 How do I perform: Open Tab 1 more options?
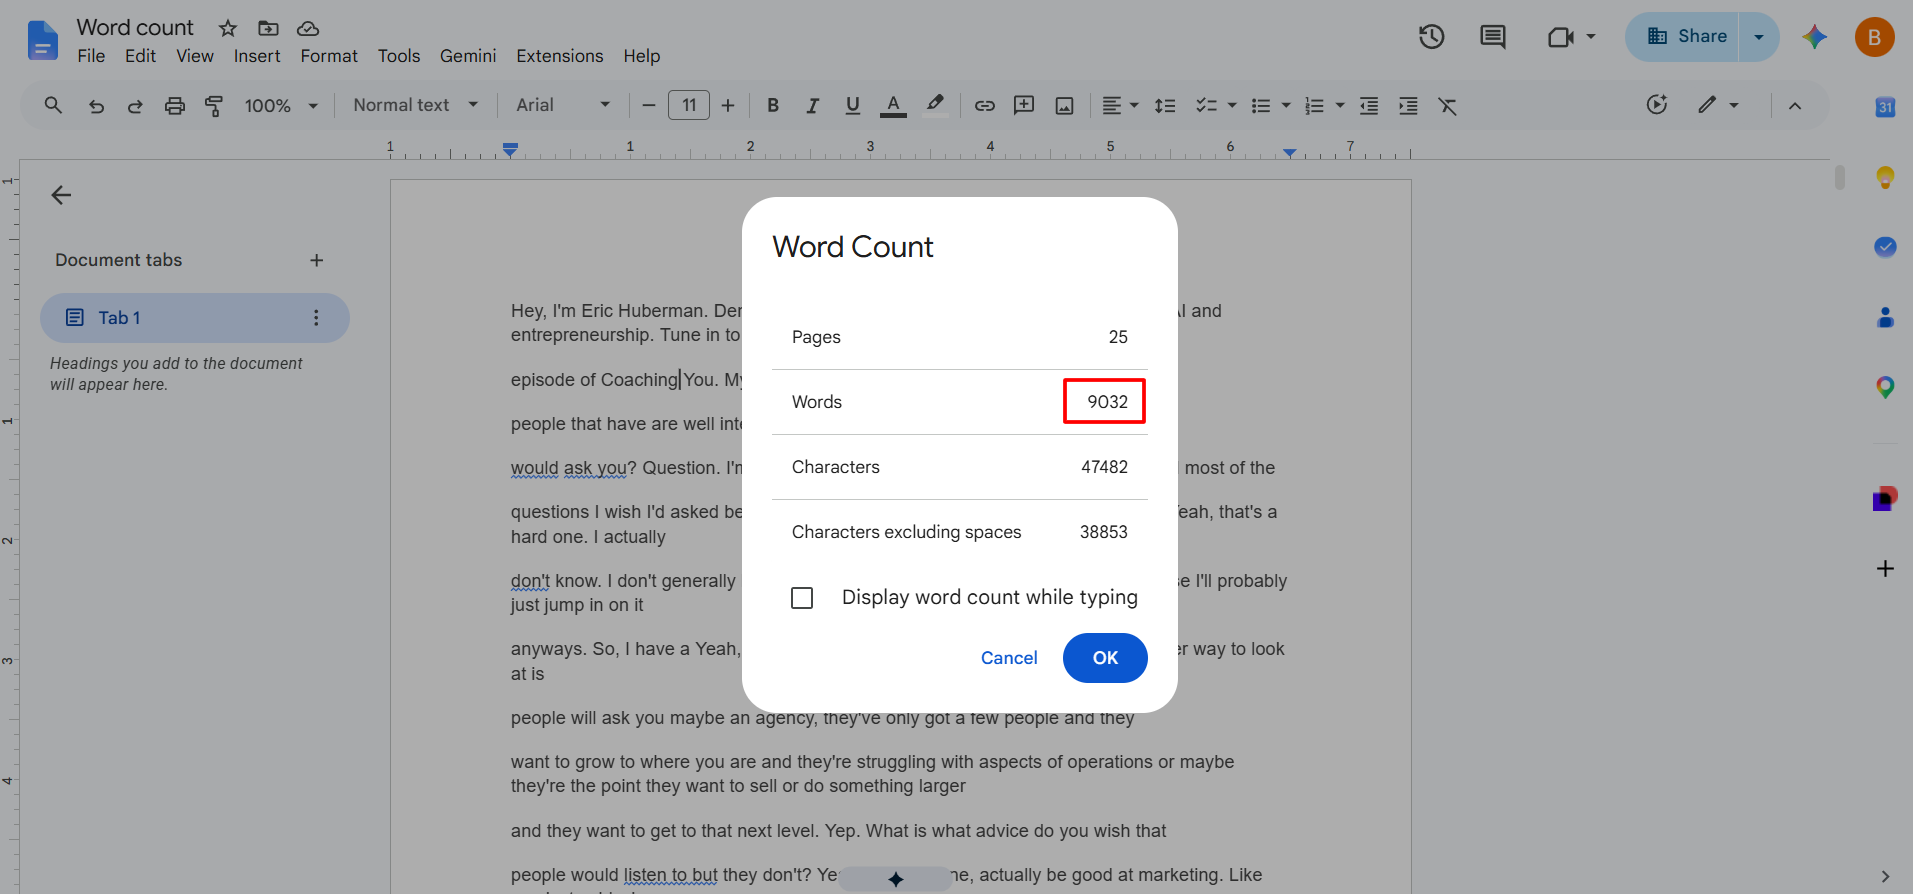tap(316, 318)
